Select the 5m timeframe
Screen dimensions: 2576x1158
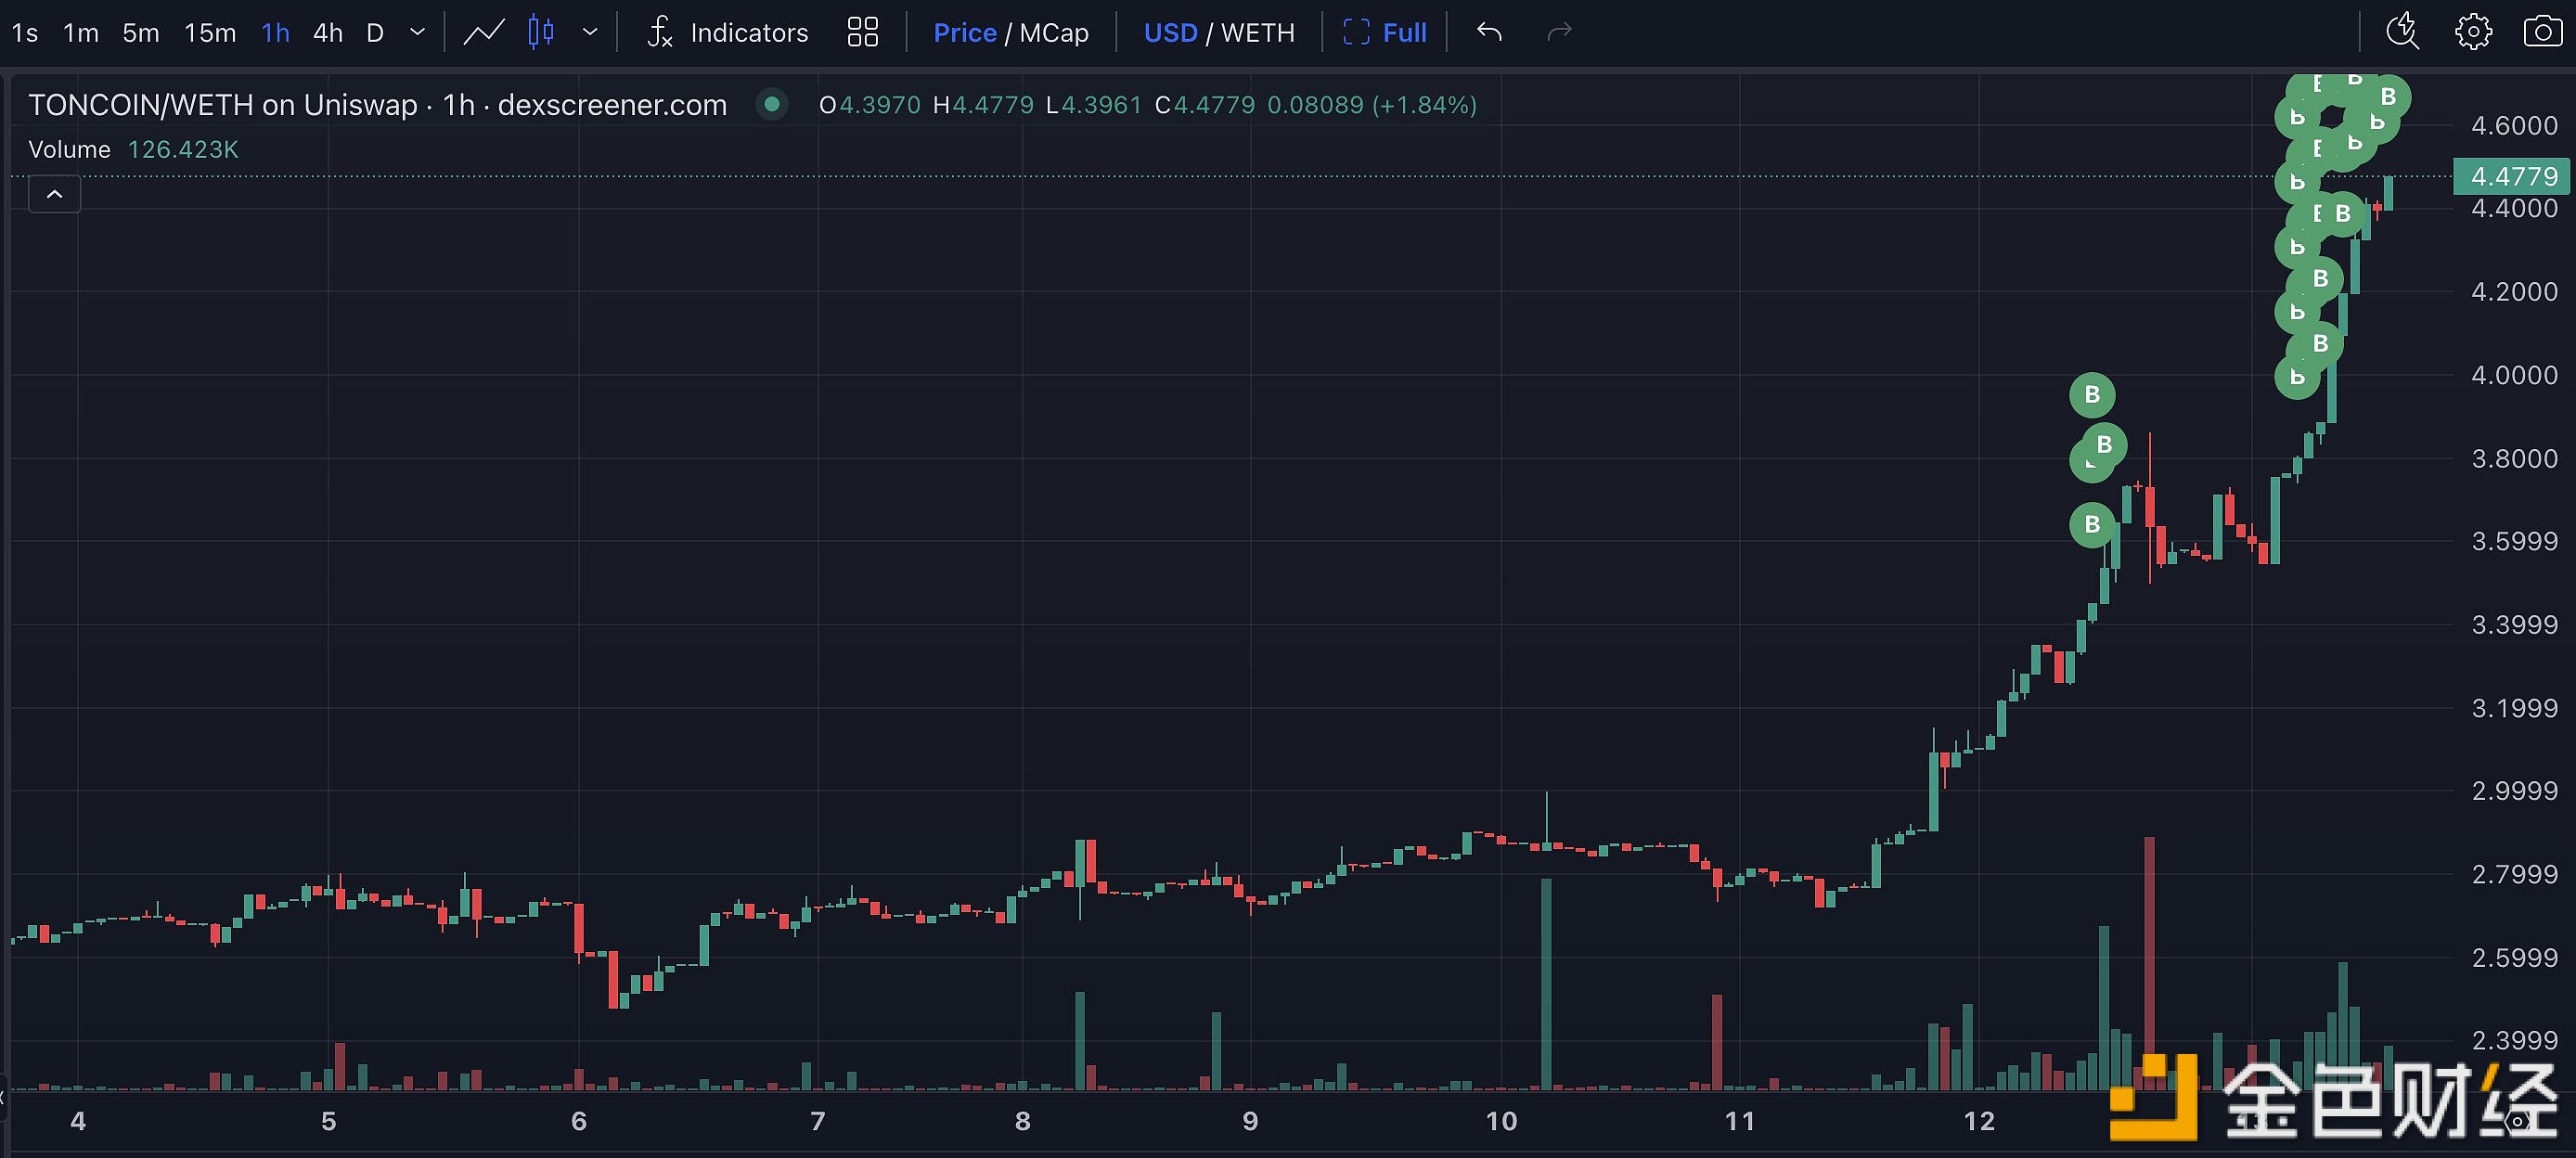pyautogui.click(x=141, y=33)
